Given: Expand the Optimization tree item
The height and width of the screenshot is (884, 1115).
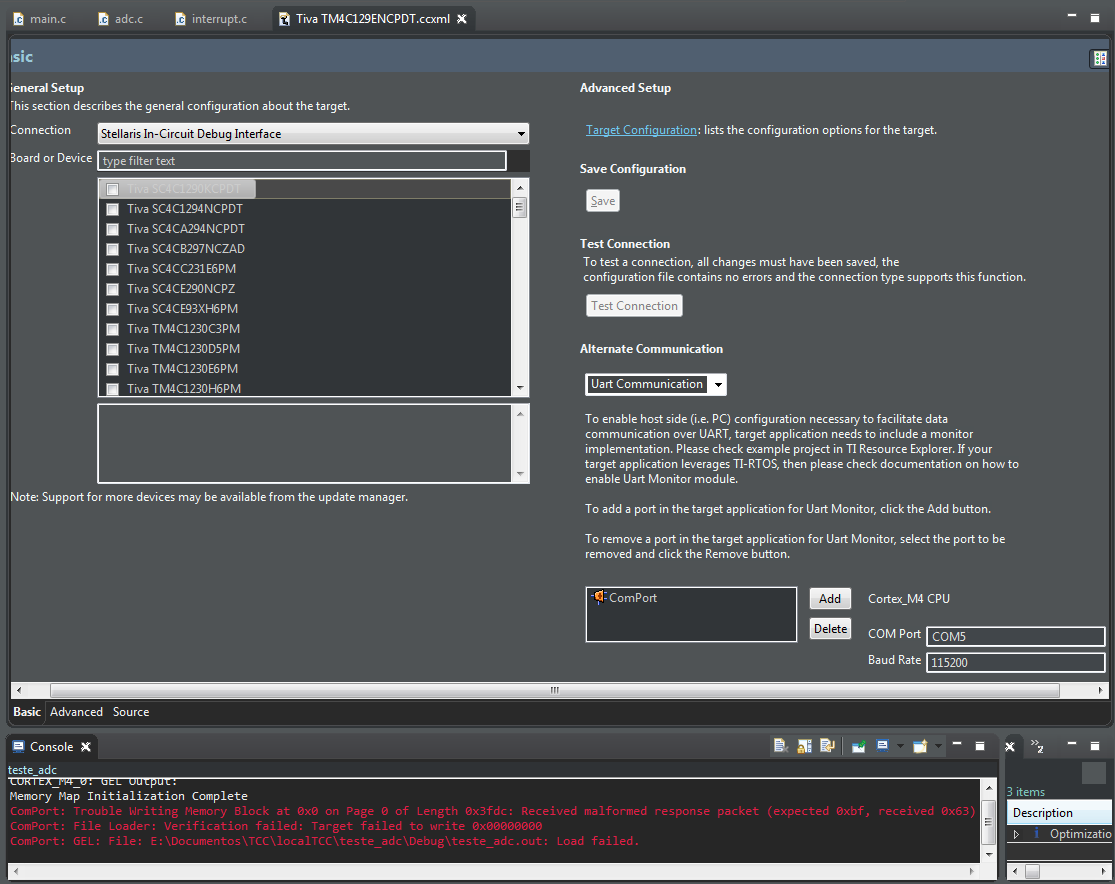Looking at the screenshot, I should coord(1016,834).
